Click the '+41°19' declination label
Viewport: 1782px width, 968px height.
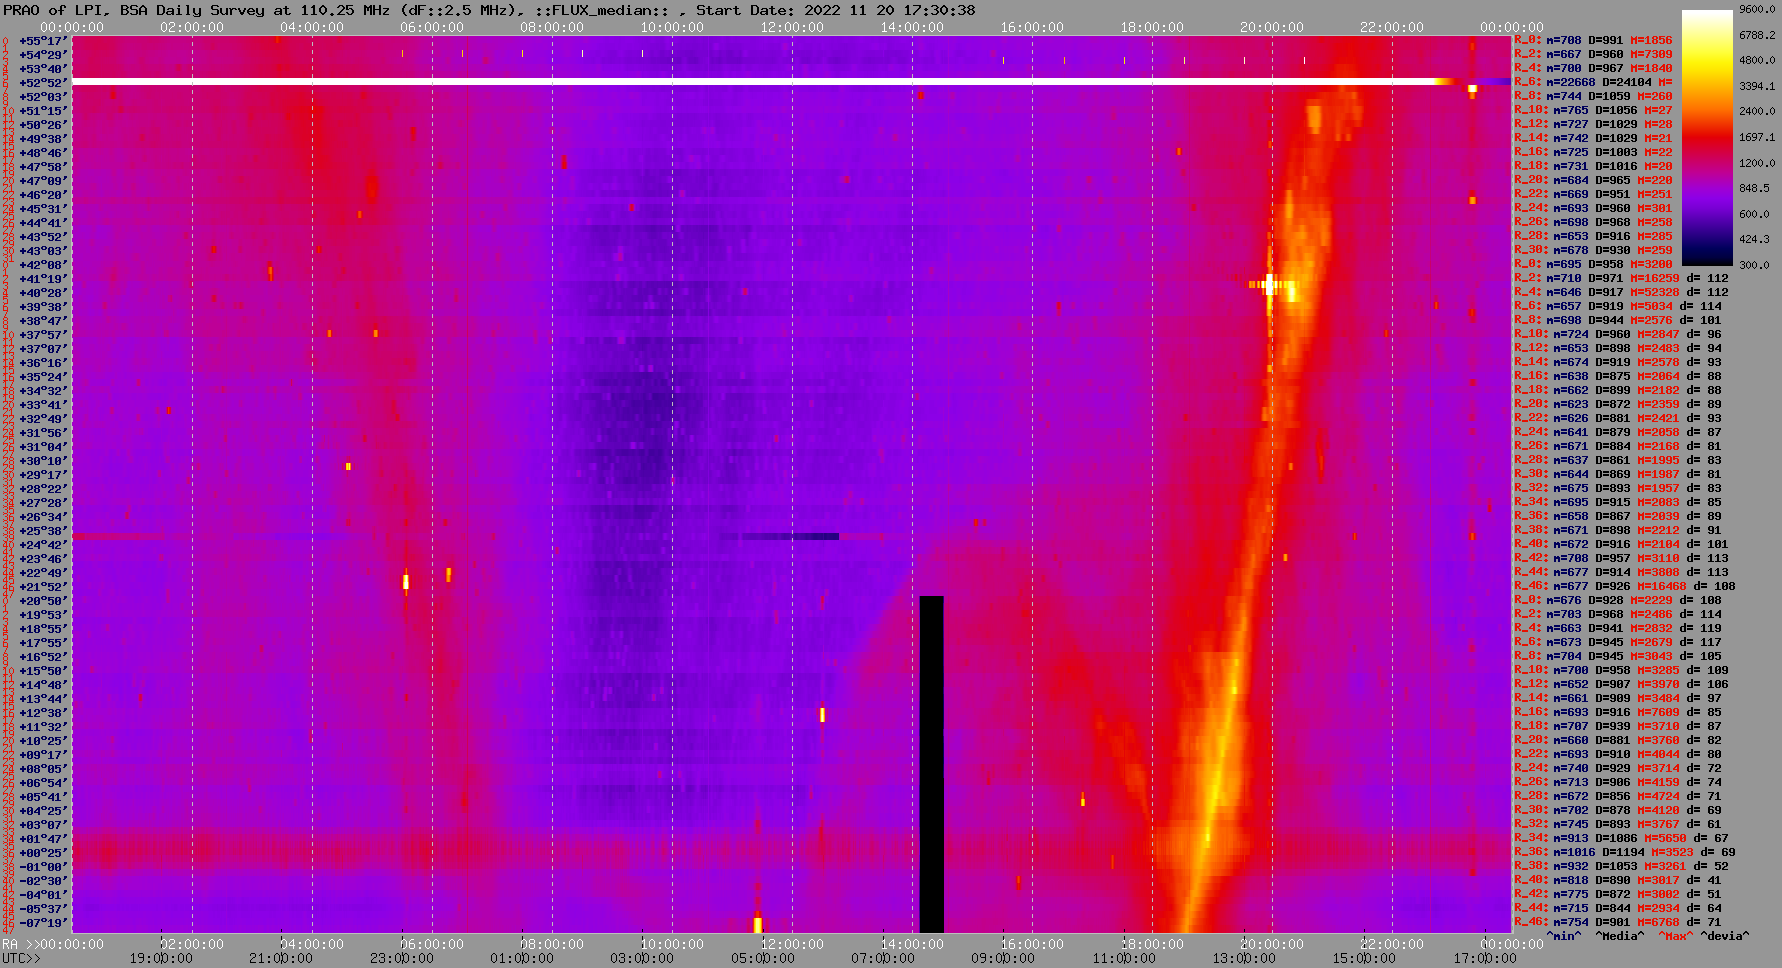click(x=43, y=278)
